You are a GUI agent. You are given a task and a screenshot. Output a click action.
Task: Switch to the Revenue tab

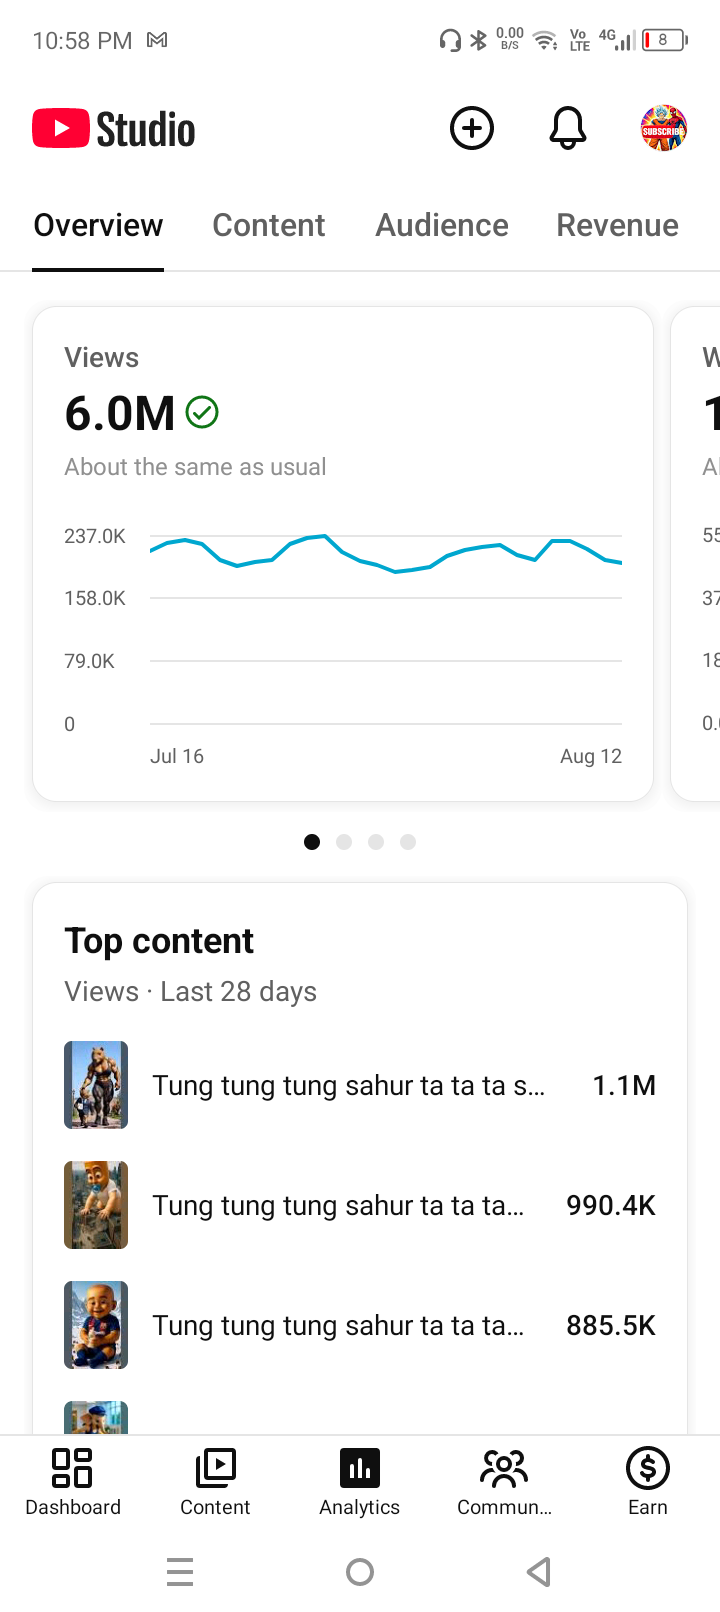[x=617, y=225]
